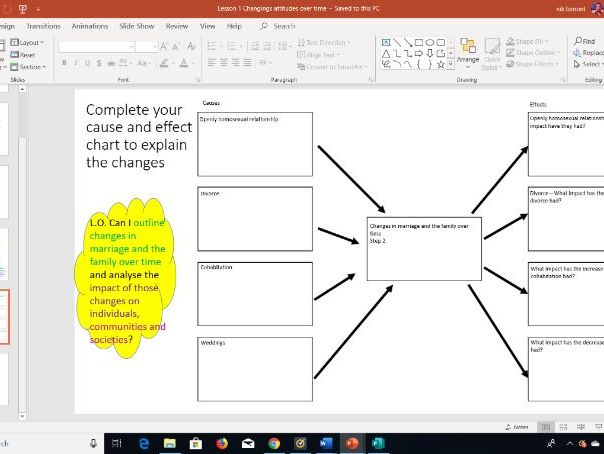Open Google Chrome from the taskbar
Viewport: 604px width, 454px height.
tap(274, 442)
